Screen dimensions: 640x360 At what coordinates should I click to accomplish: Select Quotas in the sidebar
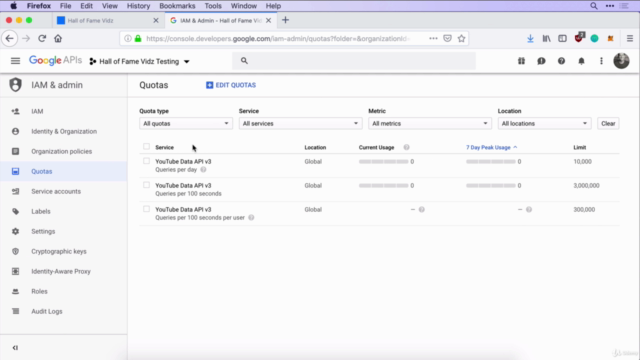(x=42, y=171)
